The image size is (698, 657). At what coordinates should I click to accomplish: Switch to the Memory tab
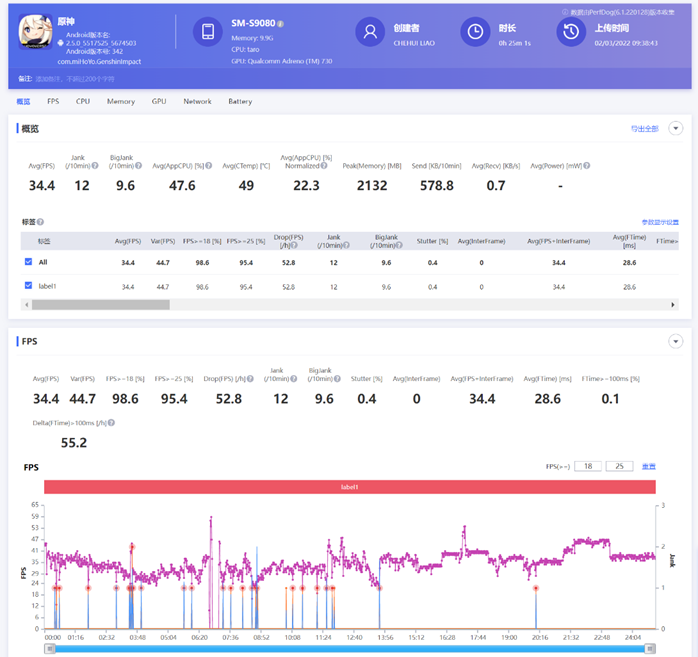pyautogui.click(x=121, y=101)
